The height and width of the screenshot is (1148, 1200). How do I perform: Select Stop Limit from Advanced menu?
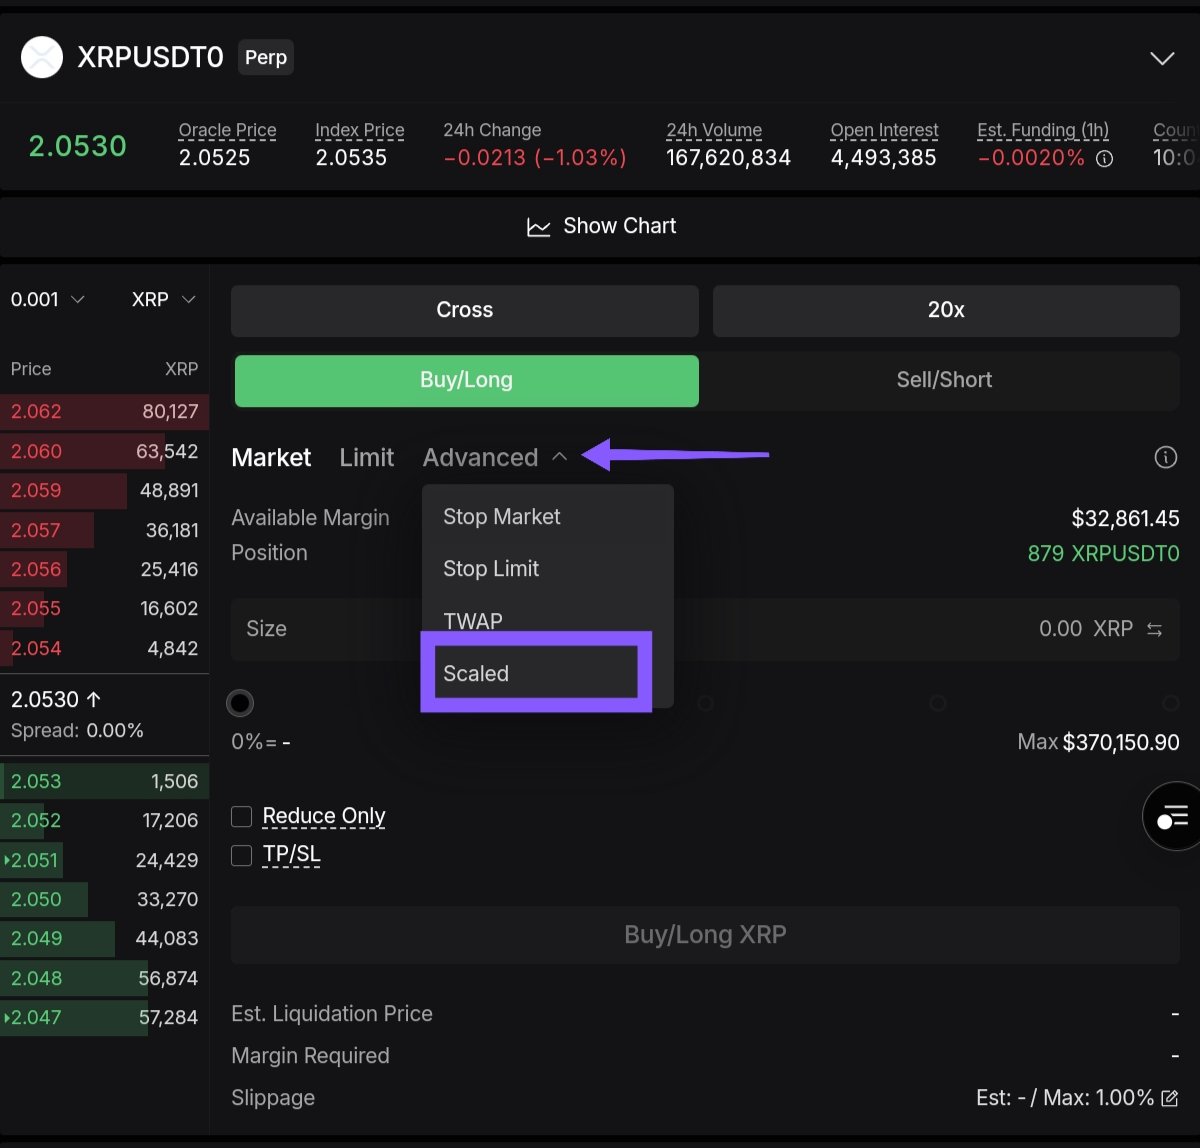[547, 569]
